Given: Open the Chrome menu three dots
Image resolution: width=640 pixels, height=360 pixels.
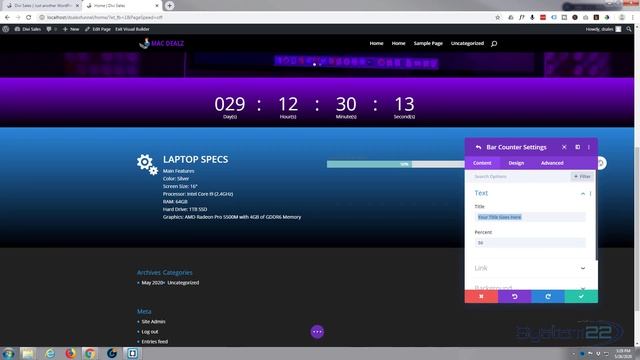Looking at the screenshot, I should [x=633, y=18].
